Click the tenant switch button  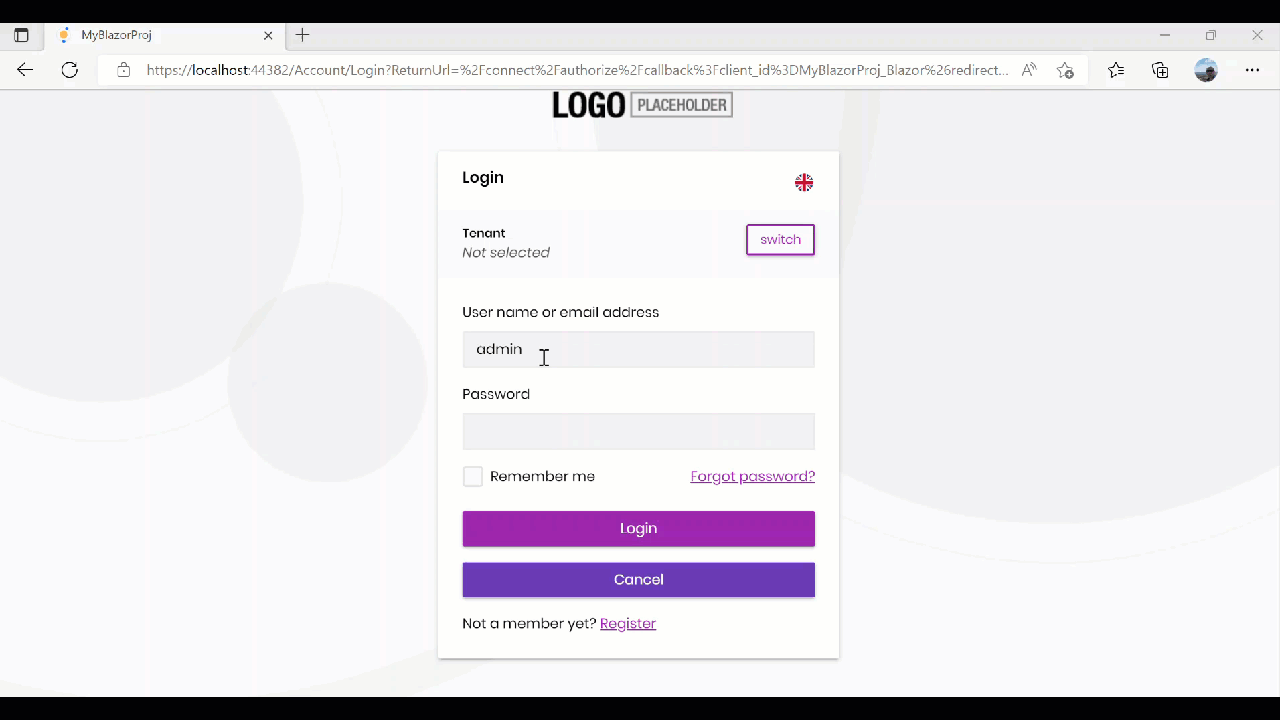(x=780, y=240)
